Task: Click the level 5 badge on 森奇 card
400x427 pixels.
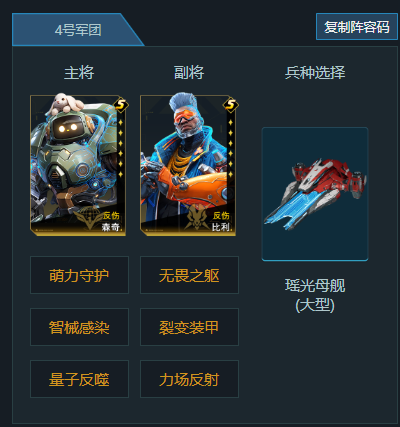Action: point(121,105)
